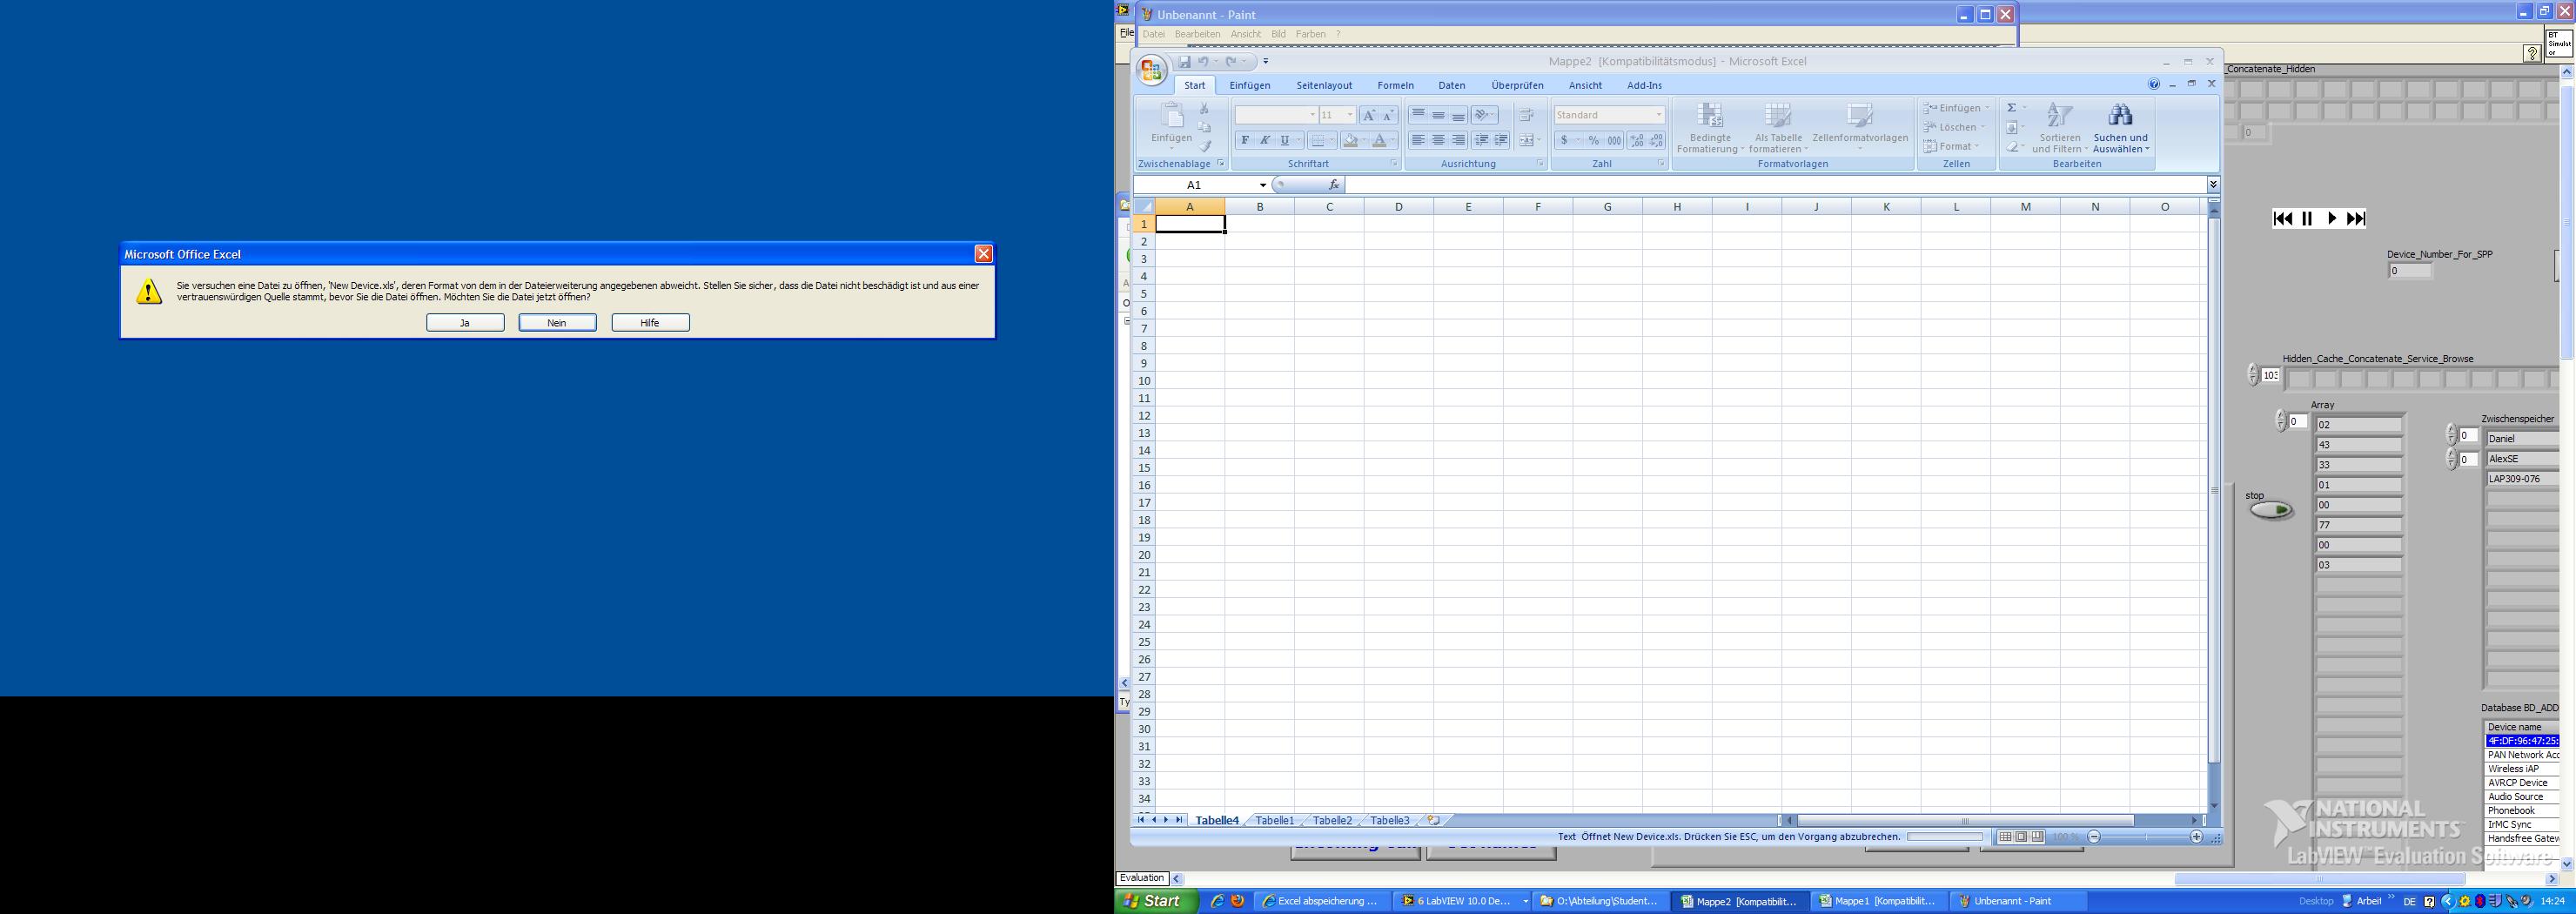Switch to Mappe1 Excel taskbar button

[x=1878, y=901]
